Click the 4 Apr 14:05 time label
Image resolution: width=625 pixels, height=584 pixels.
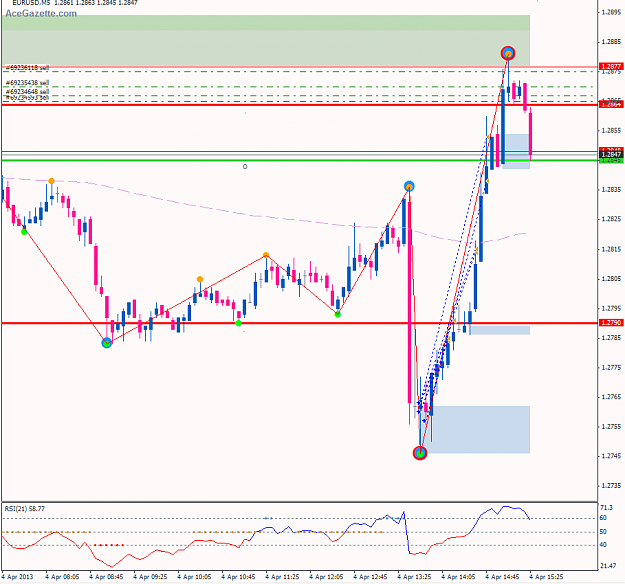point(458,577)
